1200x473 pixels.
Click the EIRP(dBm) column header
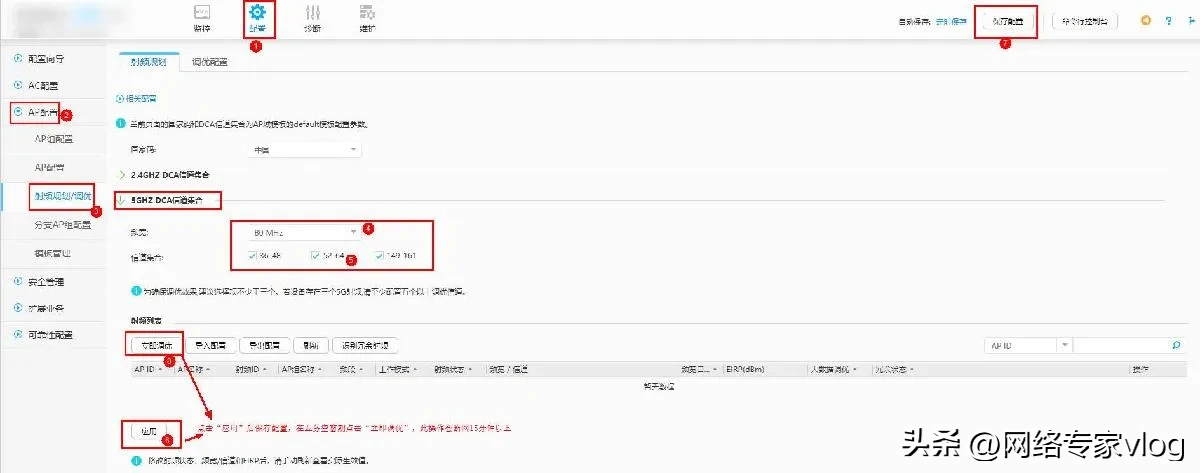[743, 369]
